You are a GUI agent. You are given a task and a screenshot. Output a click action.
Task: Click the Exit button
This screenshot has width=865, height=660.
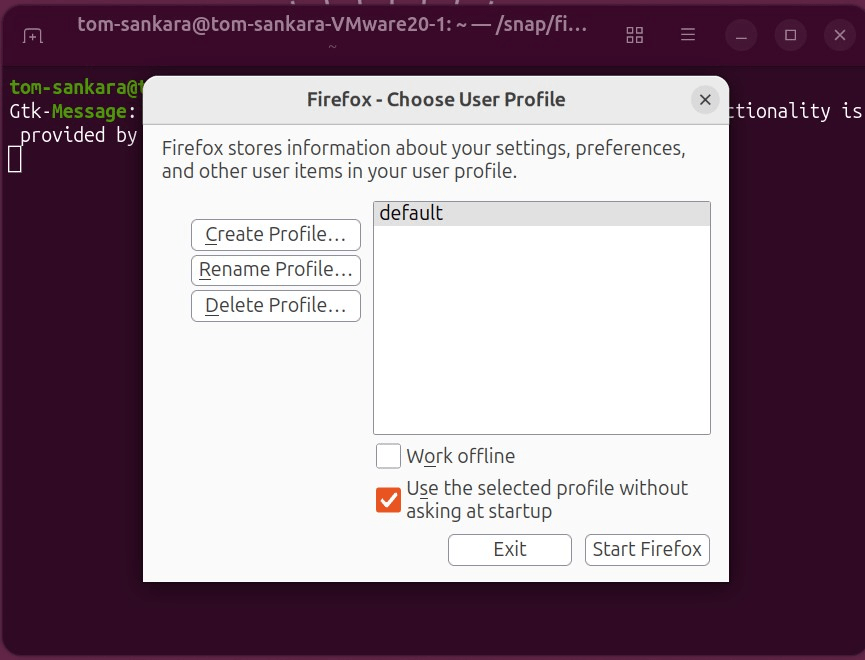click(510, 550)
